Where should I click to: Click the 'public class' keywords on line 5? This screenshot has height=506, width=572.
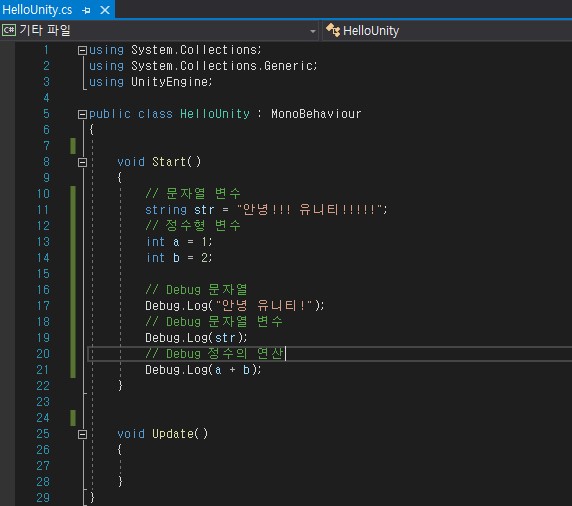131,114
